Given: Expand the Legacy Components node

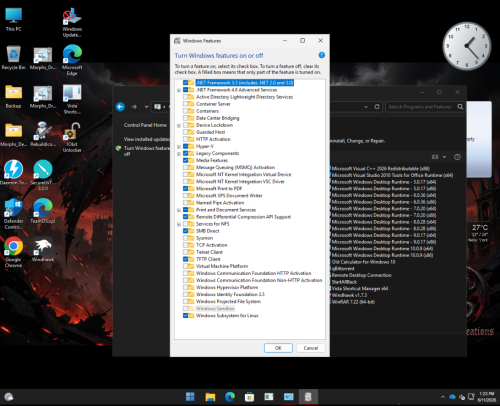Looking at the screenshot, I should pos(179,154).
